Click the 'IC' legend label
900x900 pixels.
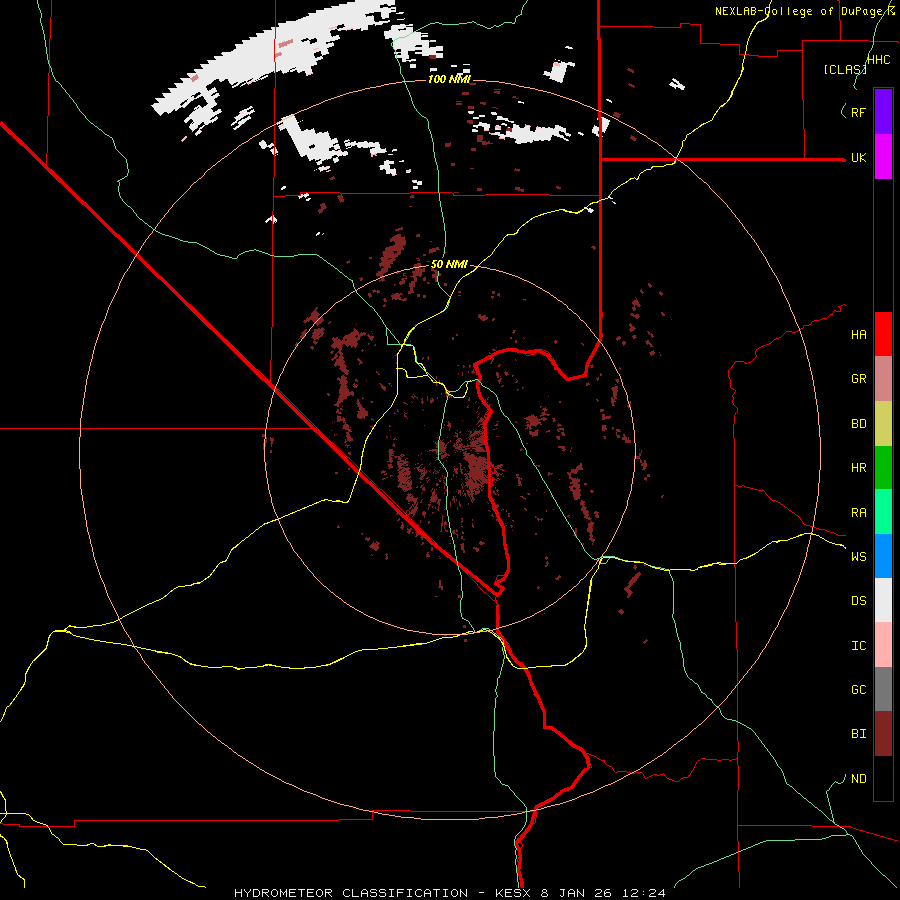pos(858,646)
